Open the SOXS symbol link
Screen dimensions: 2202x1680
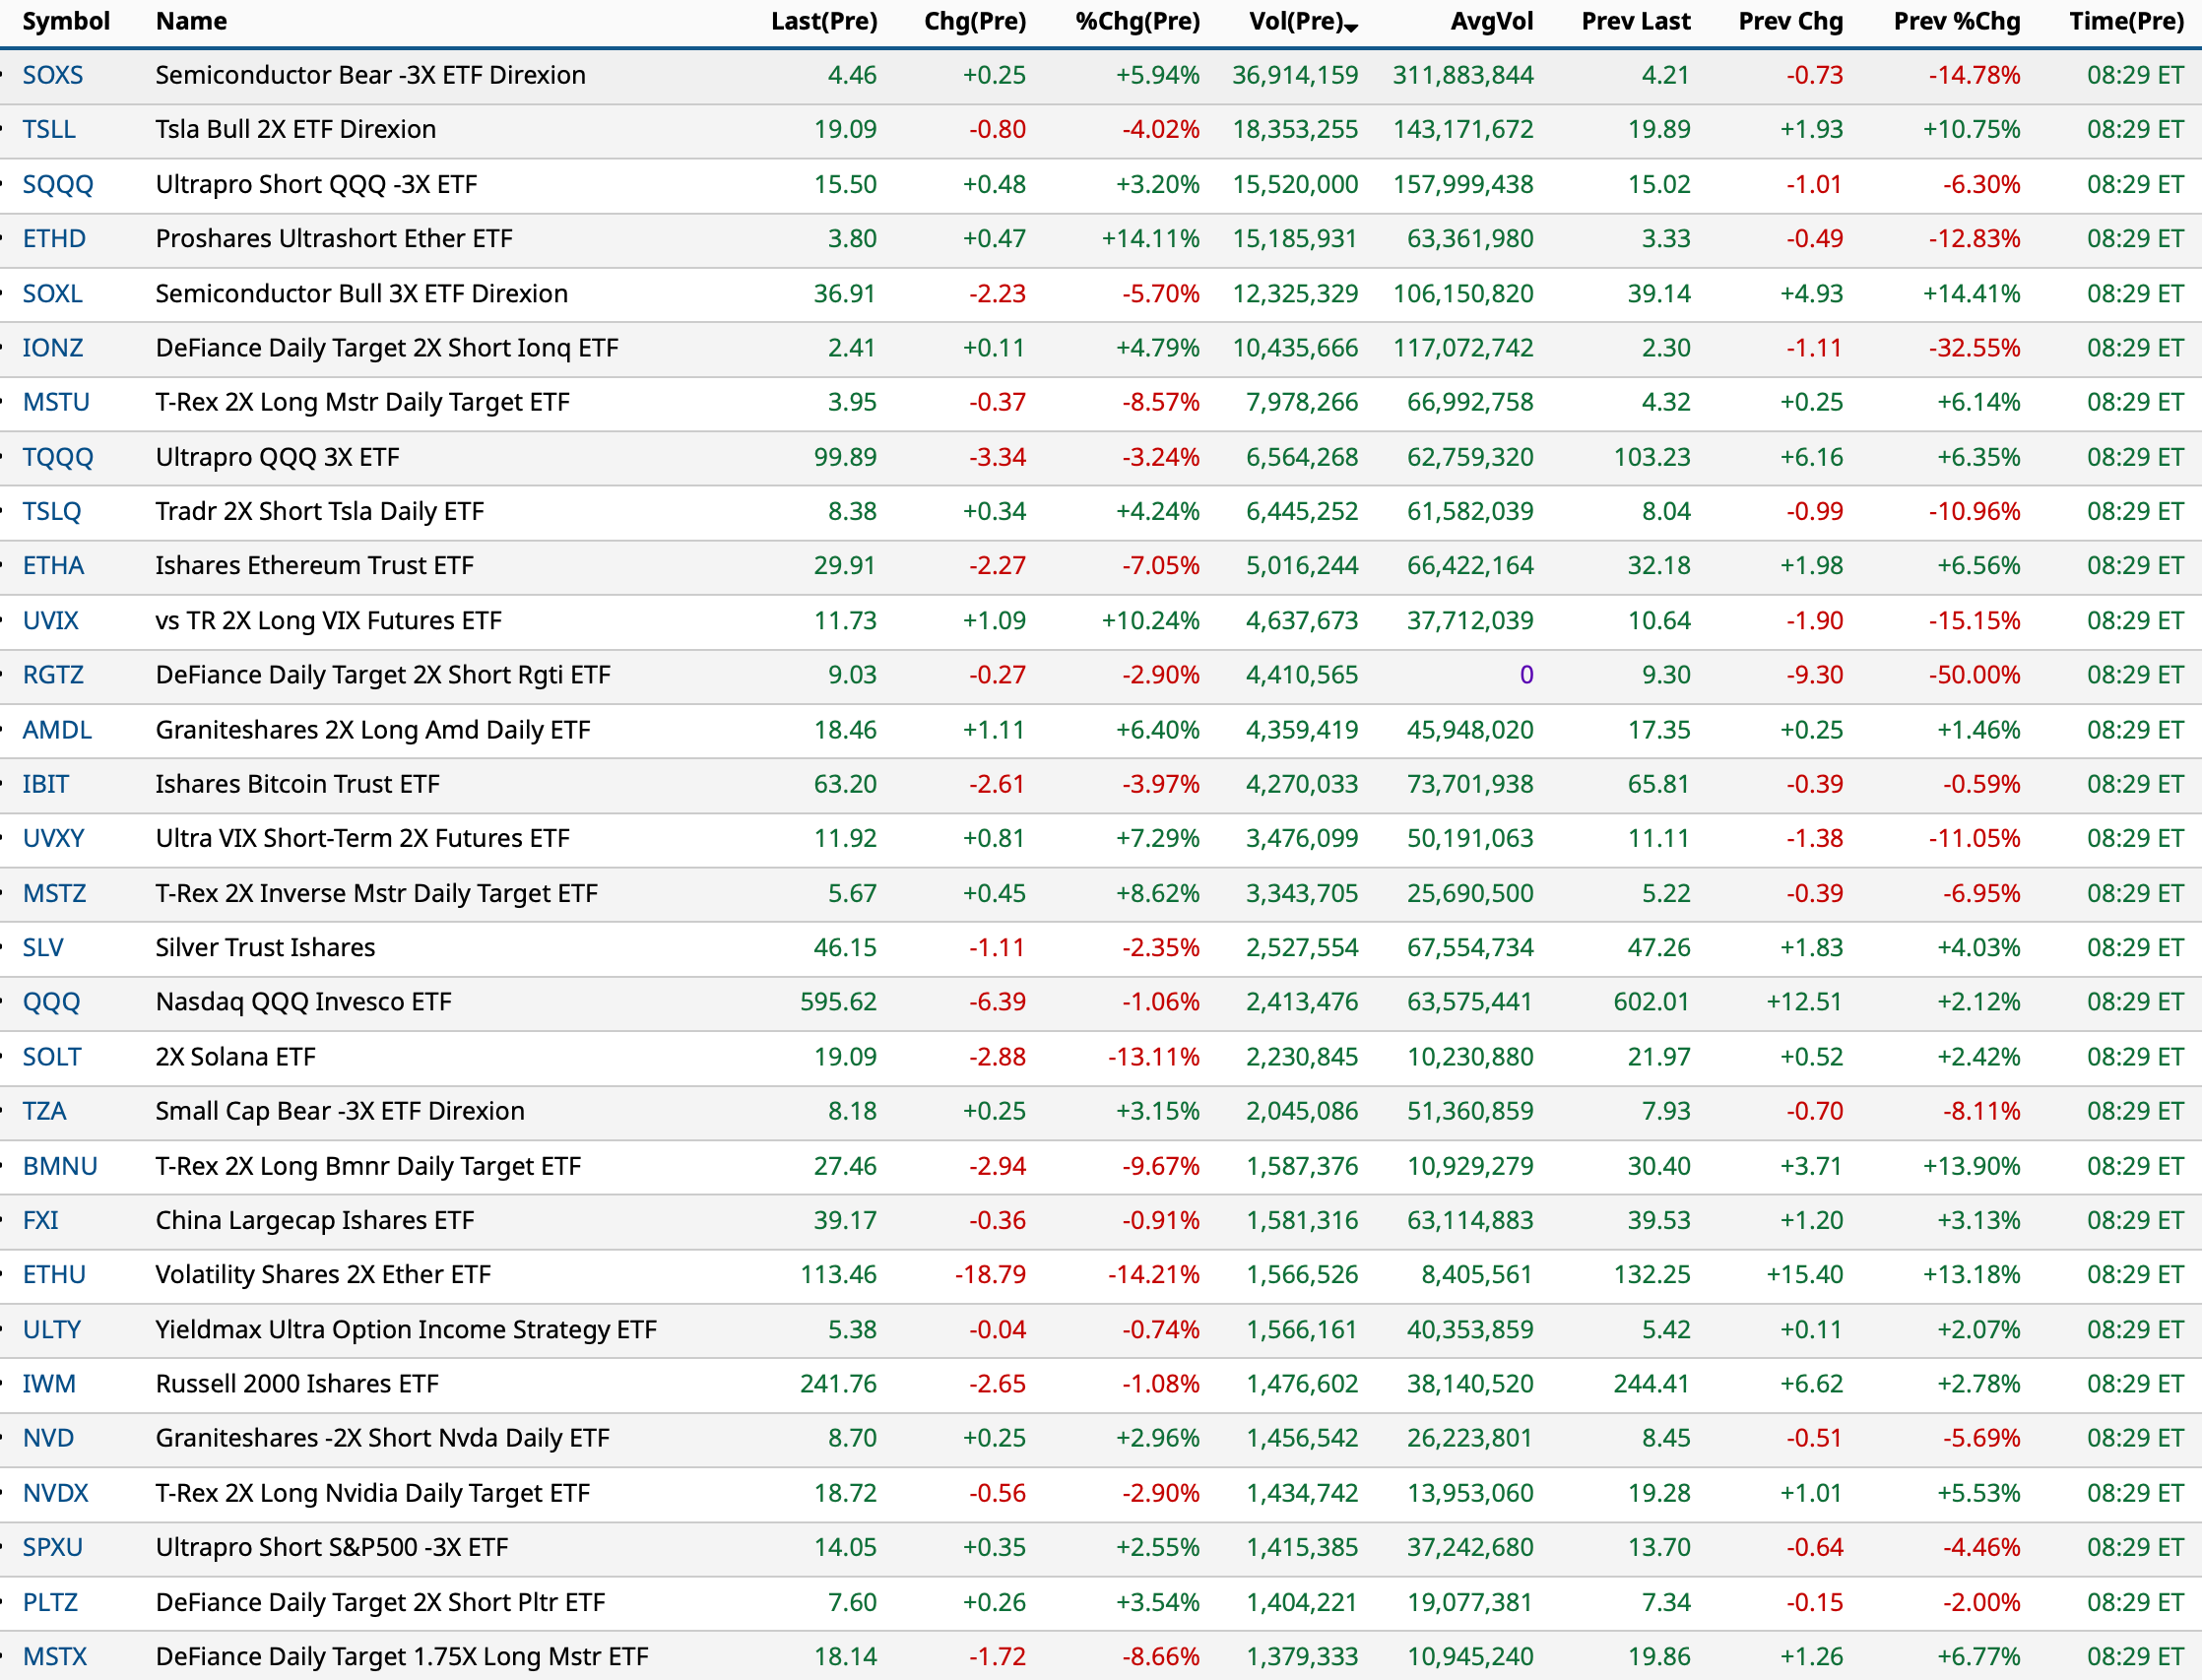click(x=53, y=75)
